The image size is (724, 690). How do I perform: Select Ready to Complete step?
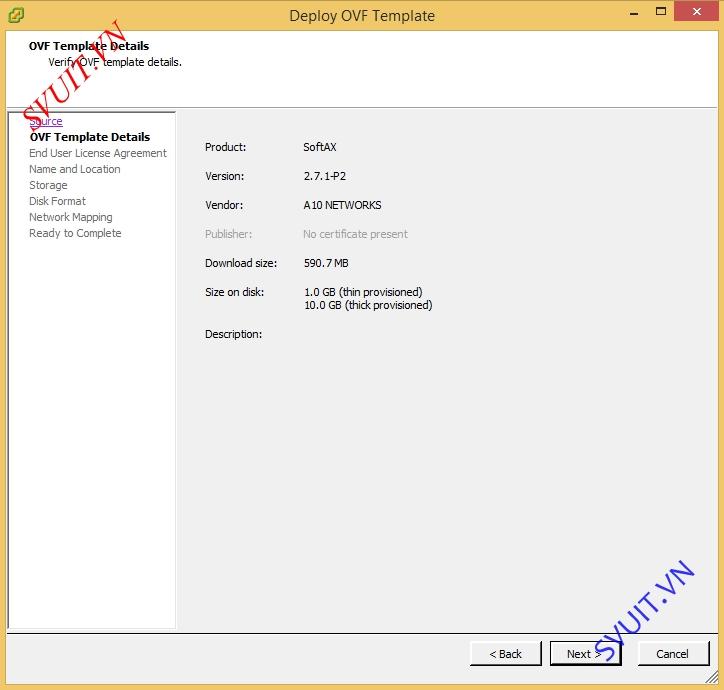[75, 233]
